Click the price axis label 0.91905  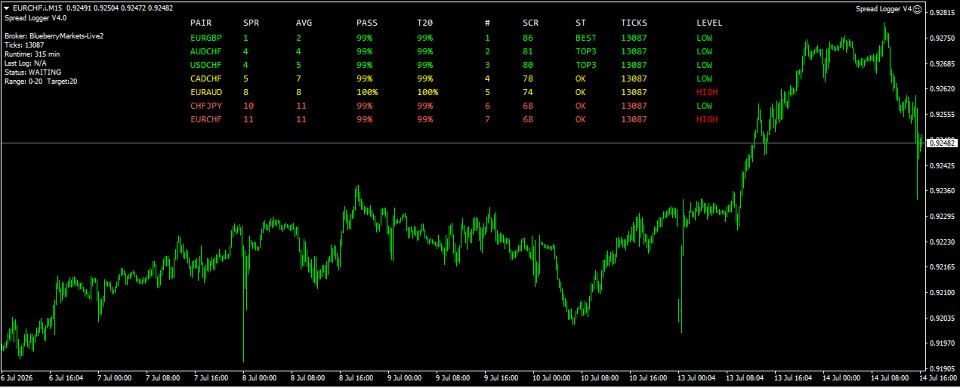943,369
